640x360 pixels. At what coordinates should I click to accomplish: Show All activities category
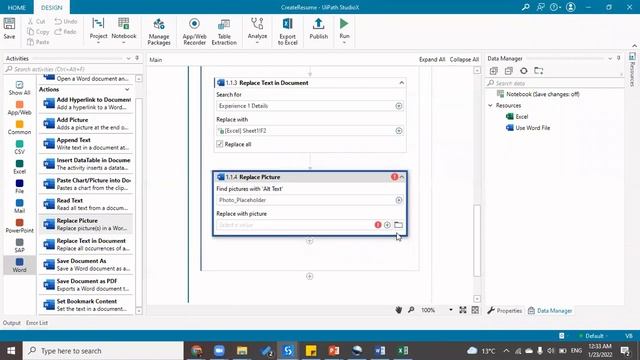tap(19, 88)
